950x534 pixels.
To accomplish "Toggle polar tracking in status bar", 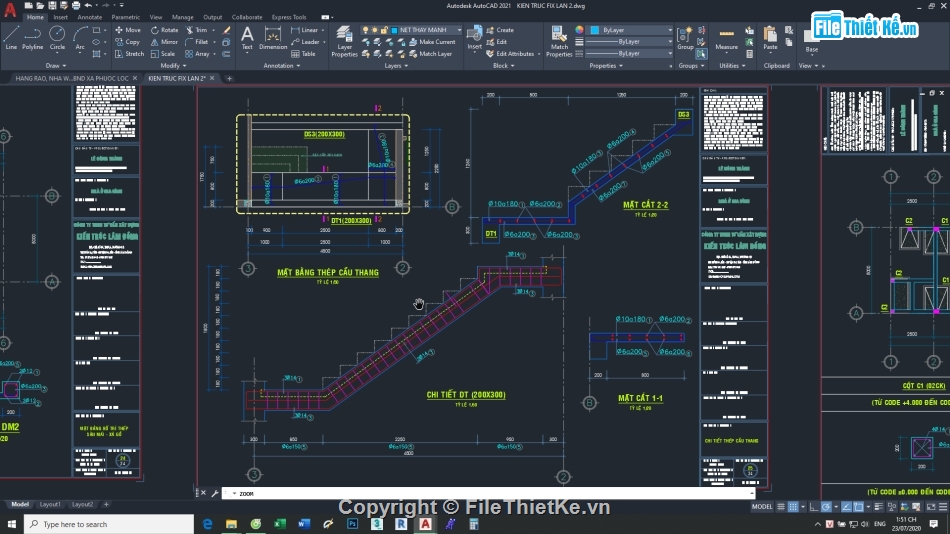I will tap(826, 507).
